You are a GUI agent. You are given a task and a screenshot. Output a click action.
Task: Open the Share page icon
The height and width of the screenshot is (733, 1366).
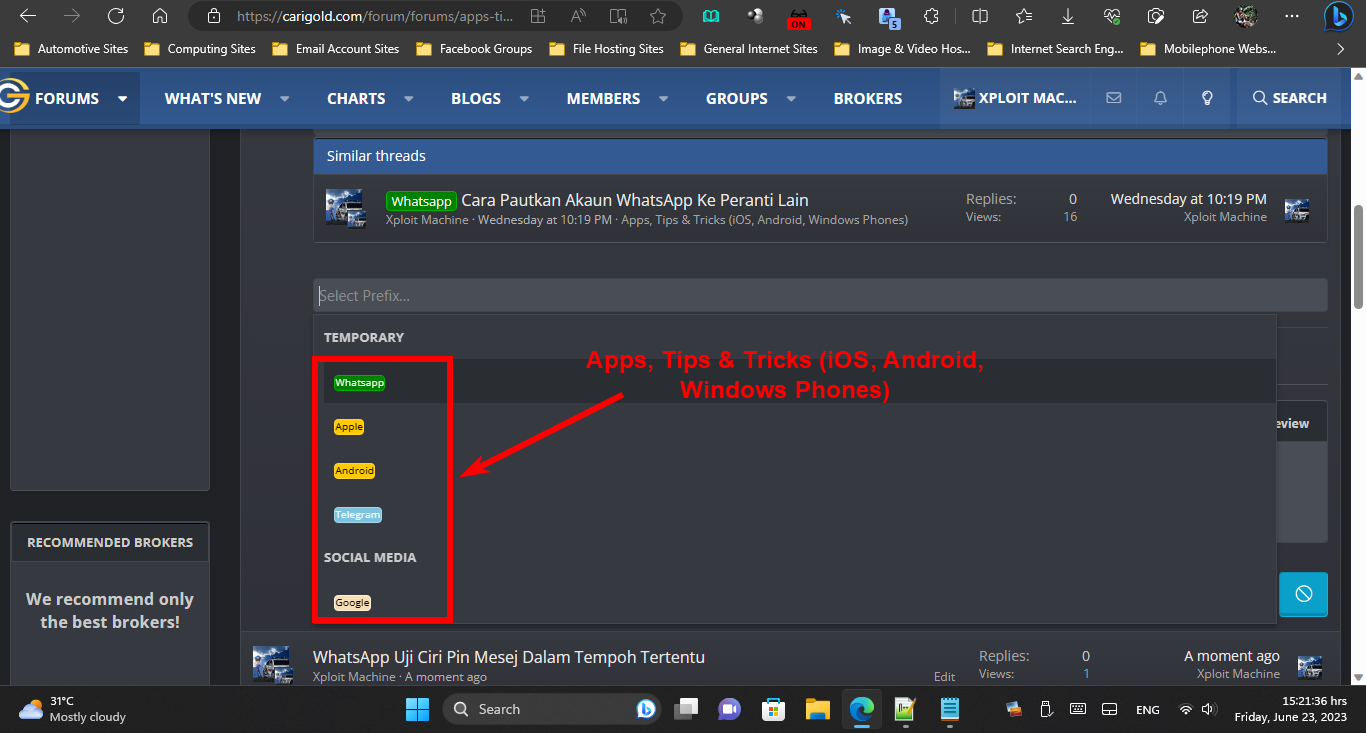click(1199, 16)
